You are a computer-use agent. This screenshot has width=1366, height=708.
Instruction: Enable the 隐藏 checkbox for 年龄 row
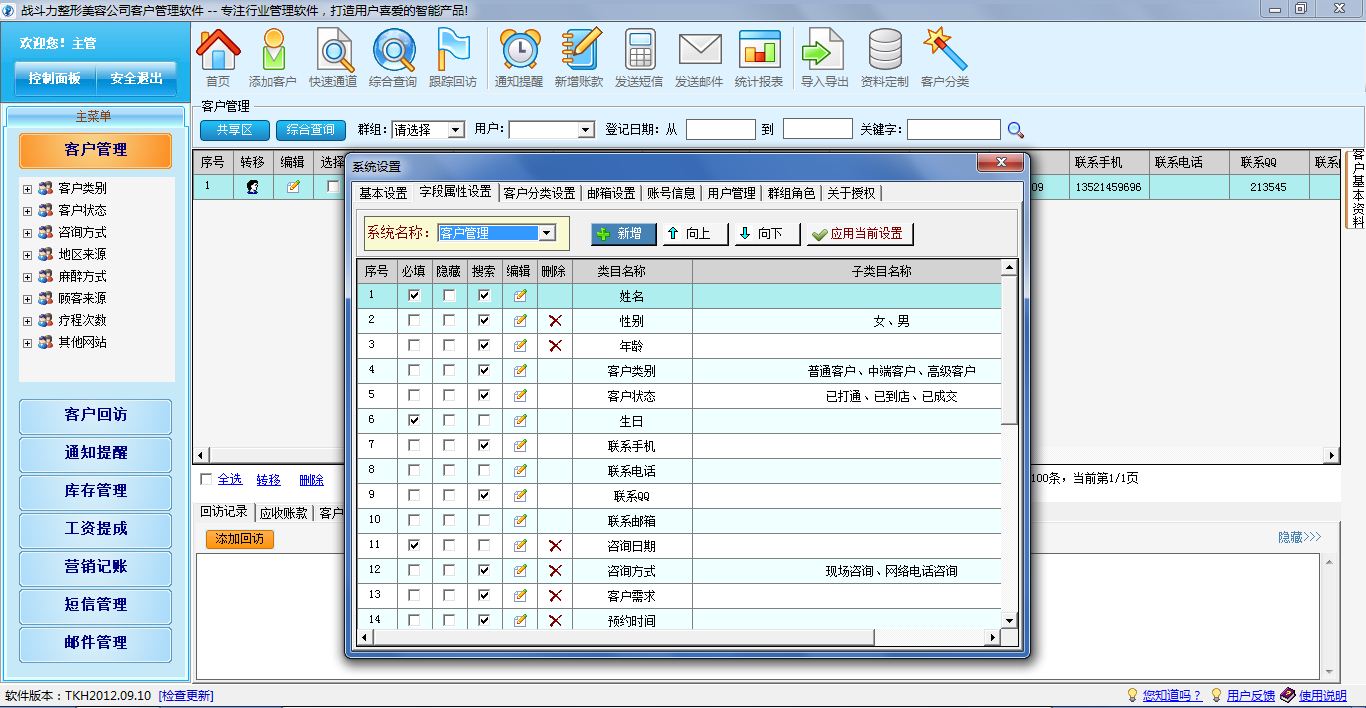[449, 346]
